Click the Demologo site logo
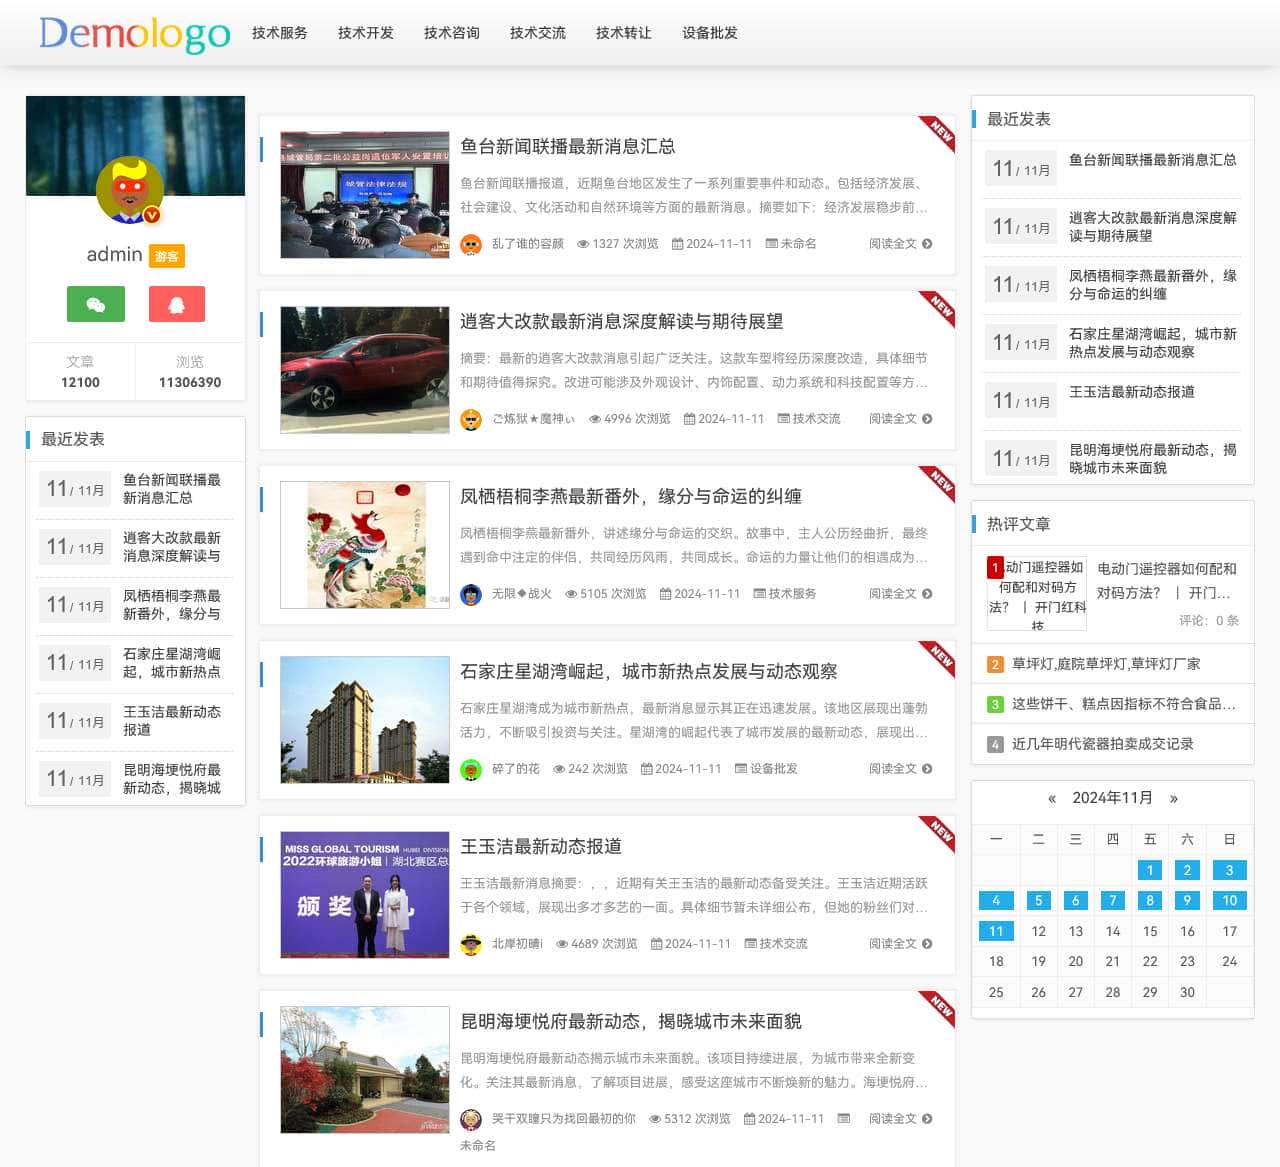The image size is (1280, 1167). [x=135, y=34]
